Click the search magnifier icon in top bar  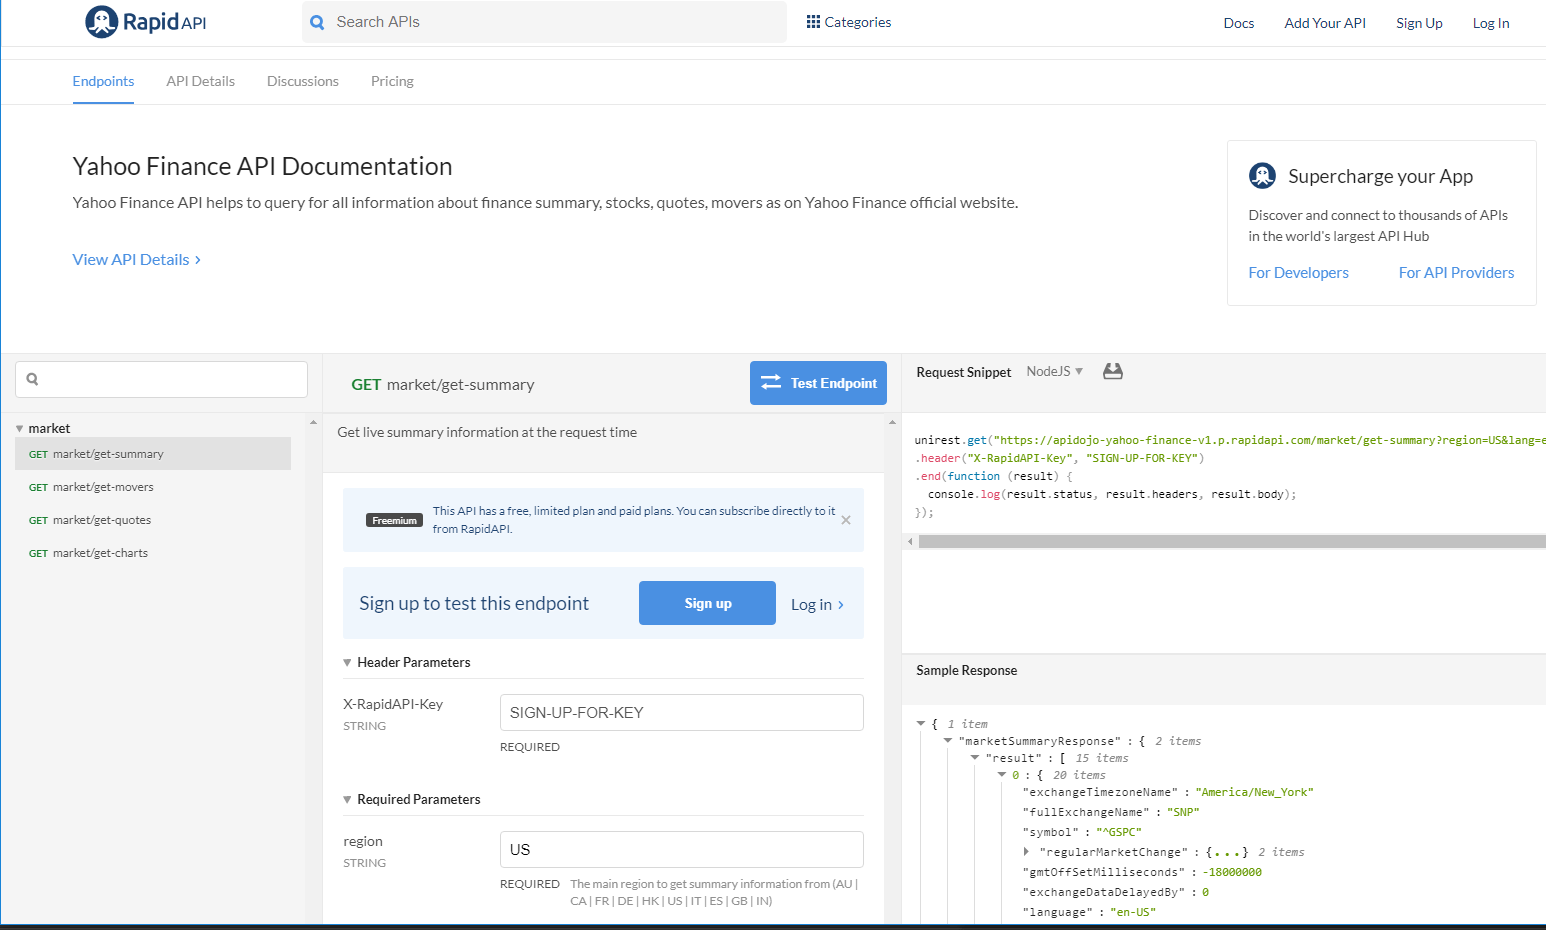[317, 22]
